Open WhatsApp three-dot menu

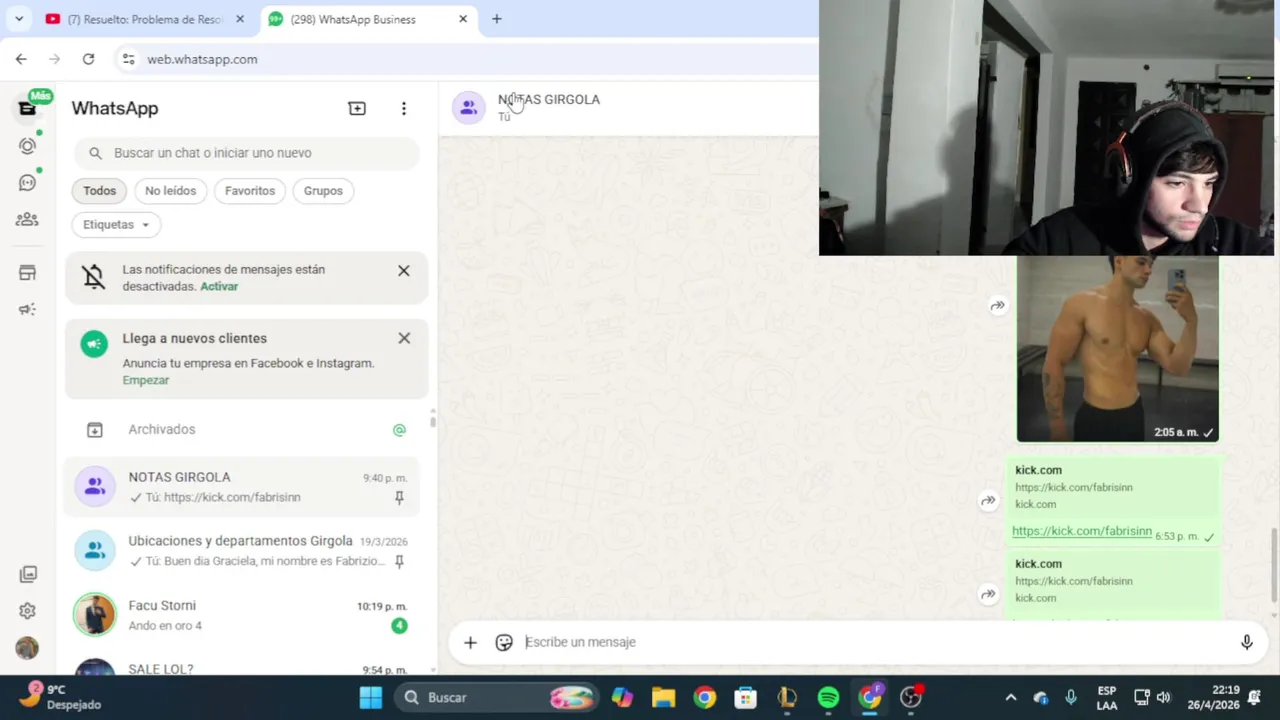[404, 108]
